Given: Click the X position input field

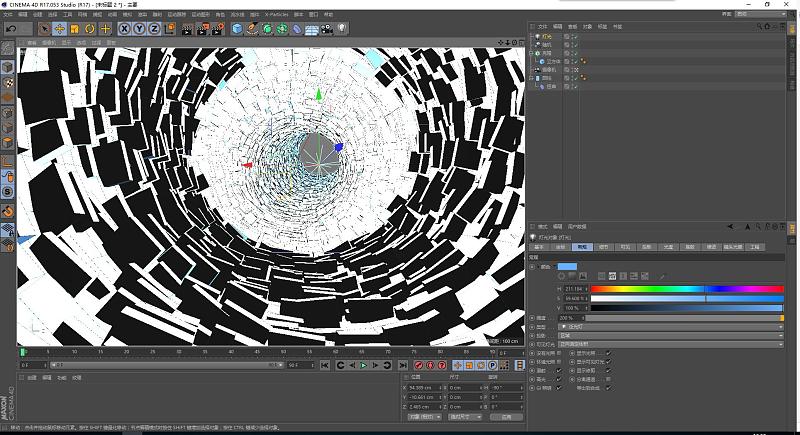Looking at the screenshot, I should click(x=422, y=386).
